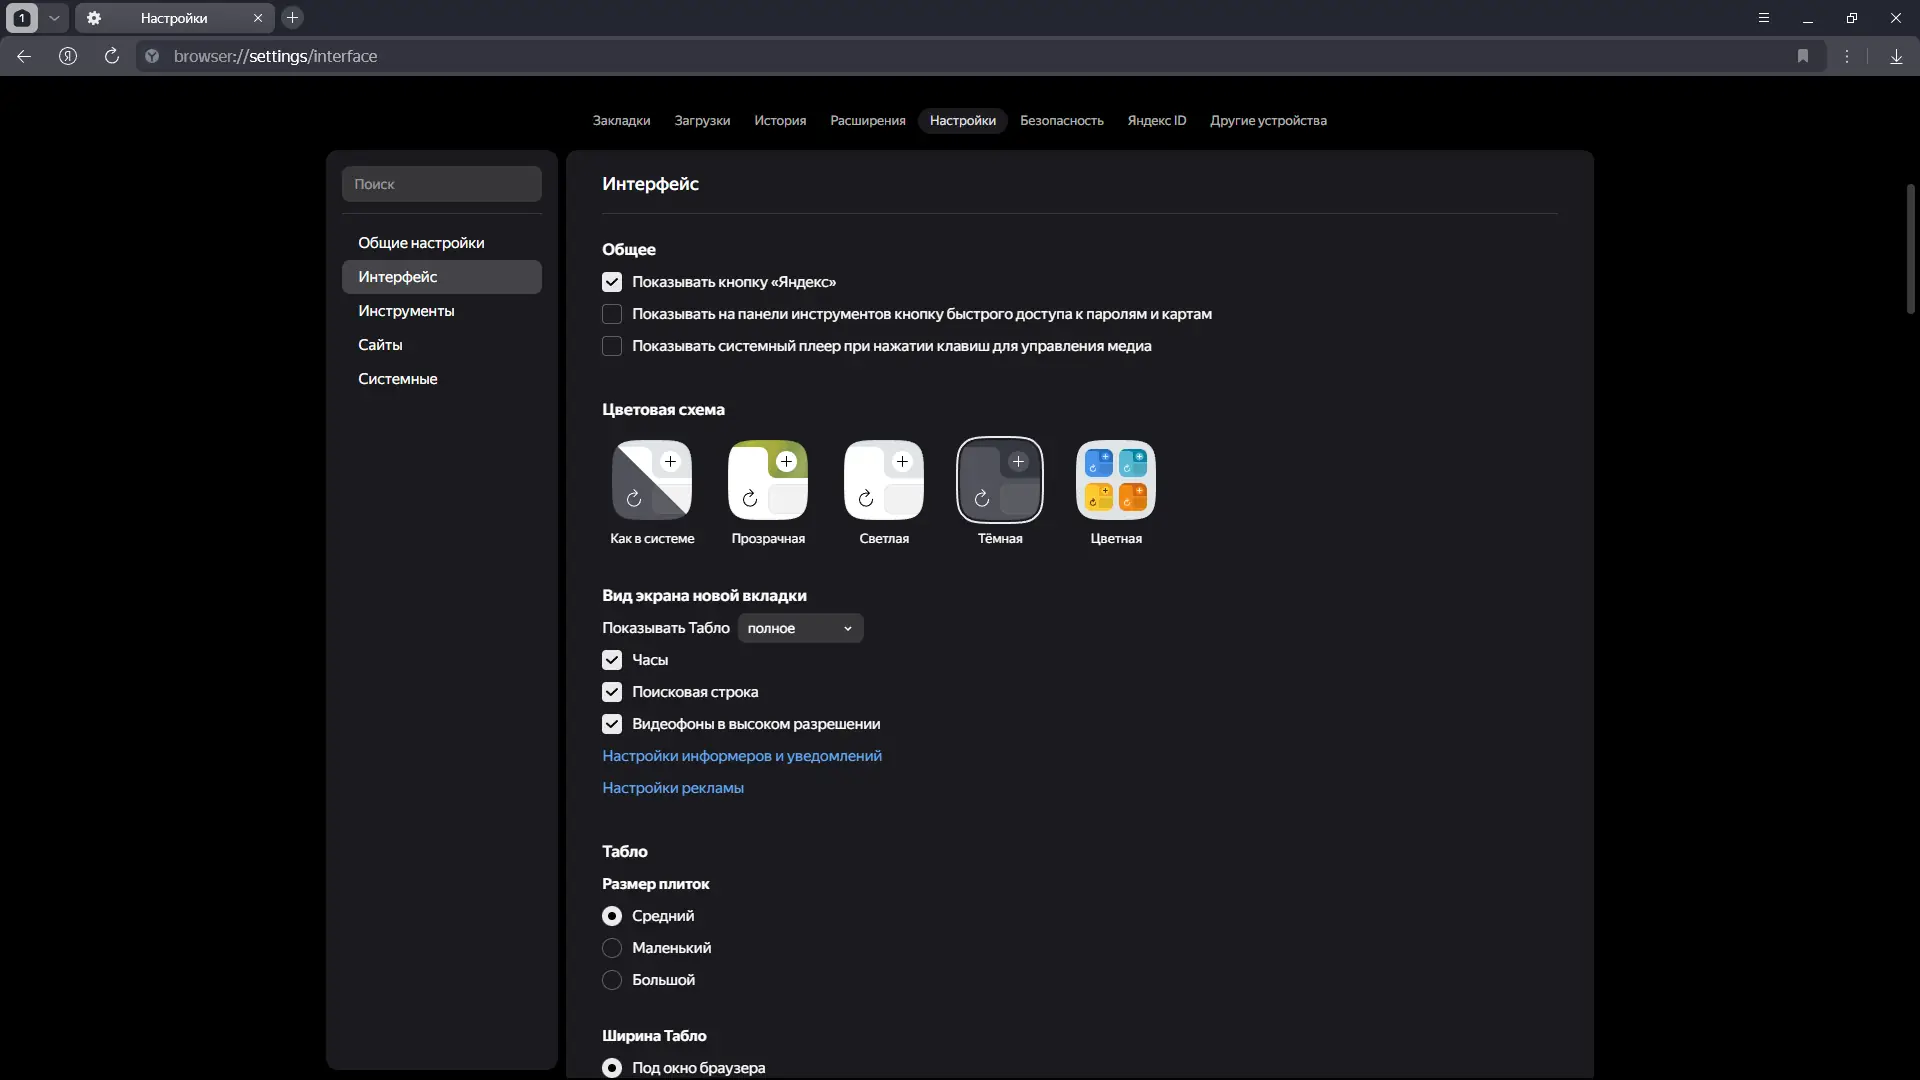
Task: Click the browser back arrow
Action: (x=24, y=56)
